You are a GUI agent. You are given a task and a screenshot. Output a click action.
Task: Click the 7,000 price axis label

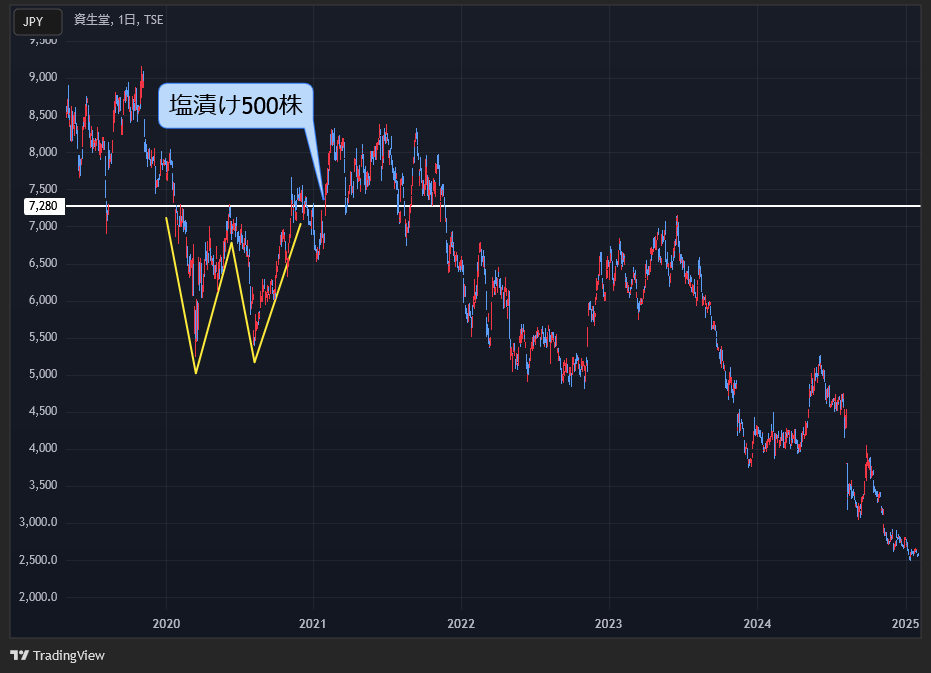tap(43, 226)
